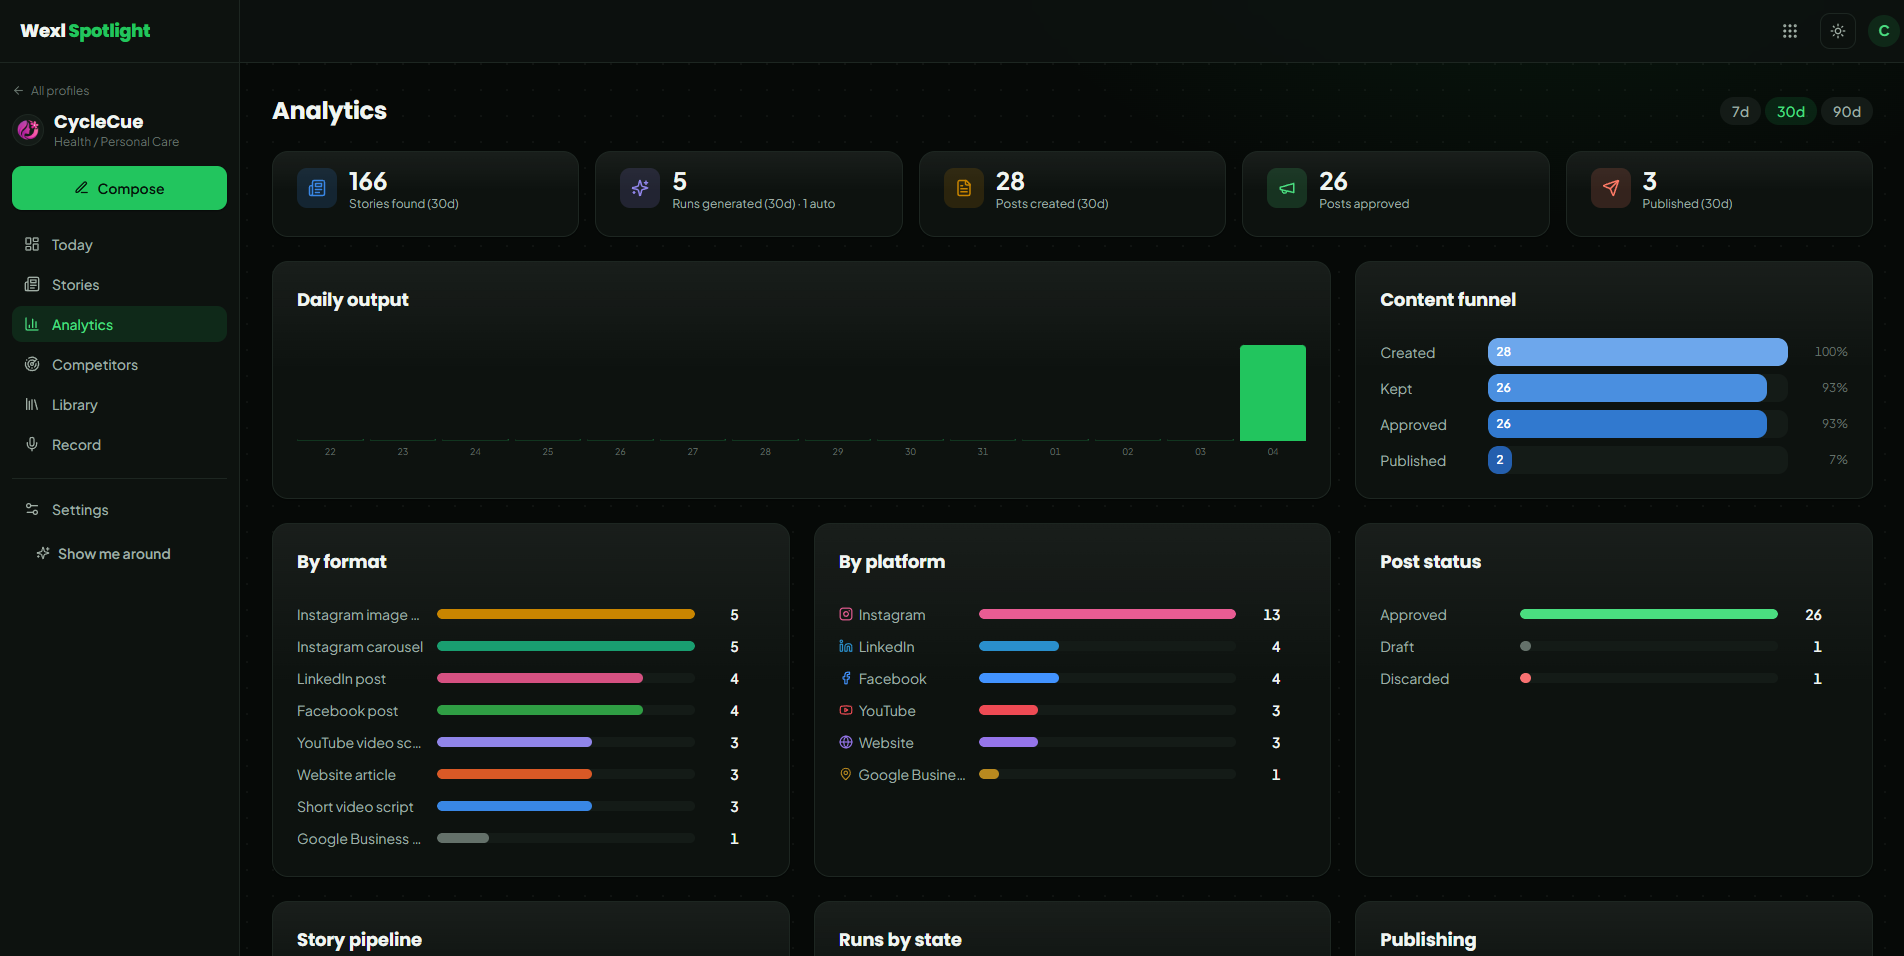Open Settings from the sidebar
The width and height of the screenshot is (1904, 956).
[119, 509]
